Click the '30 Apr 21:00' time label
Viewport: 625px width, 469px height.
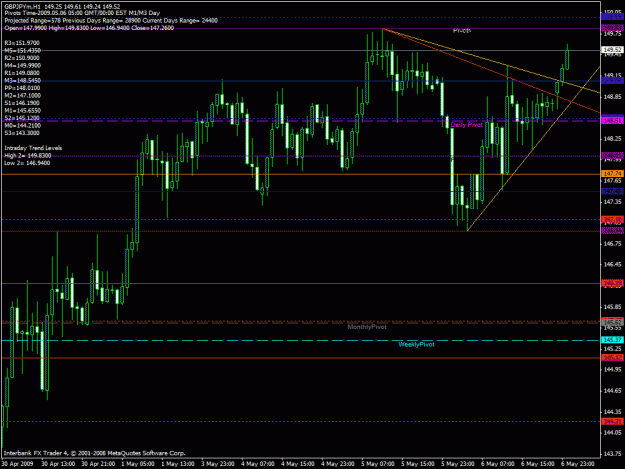click(x=98, y=464)
